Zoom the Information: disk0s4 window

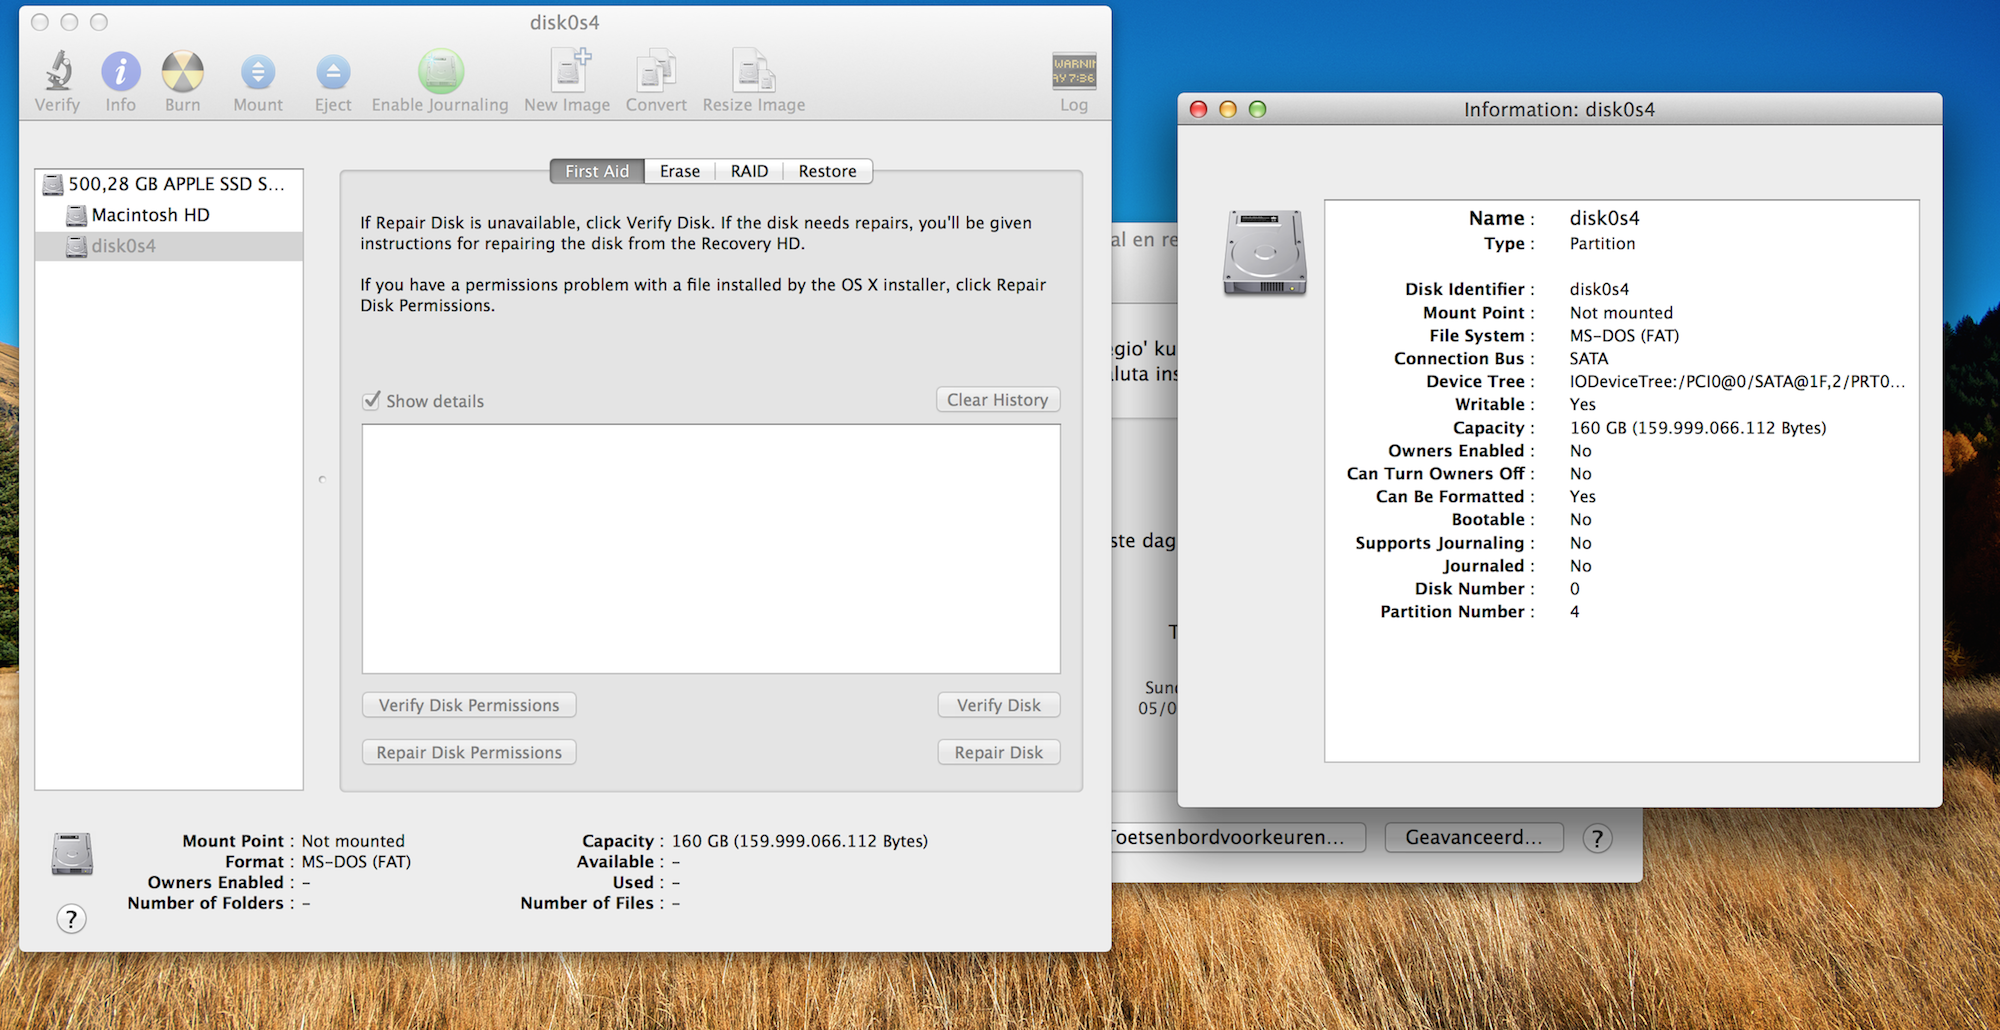tap(1257, 109)
